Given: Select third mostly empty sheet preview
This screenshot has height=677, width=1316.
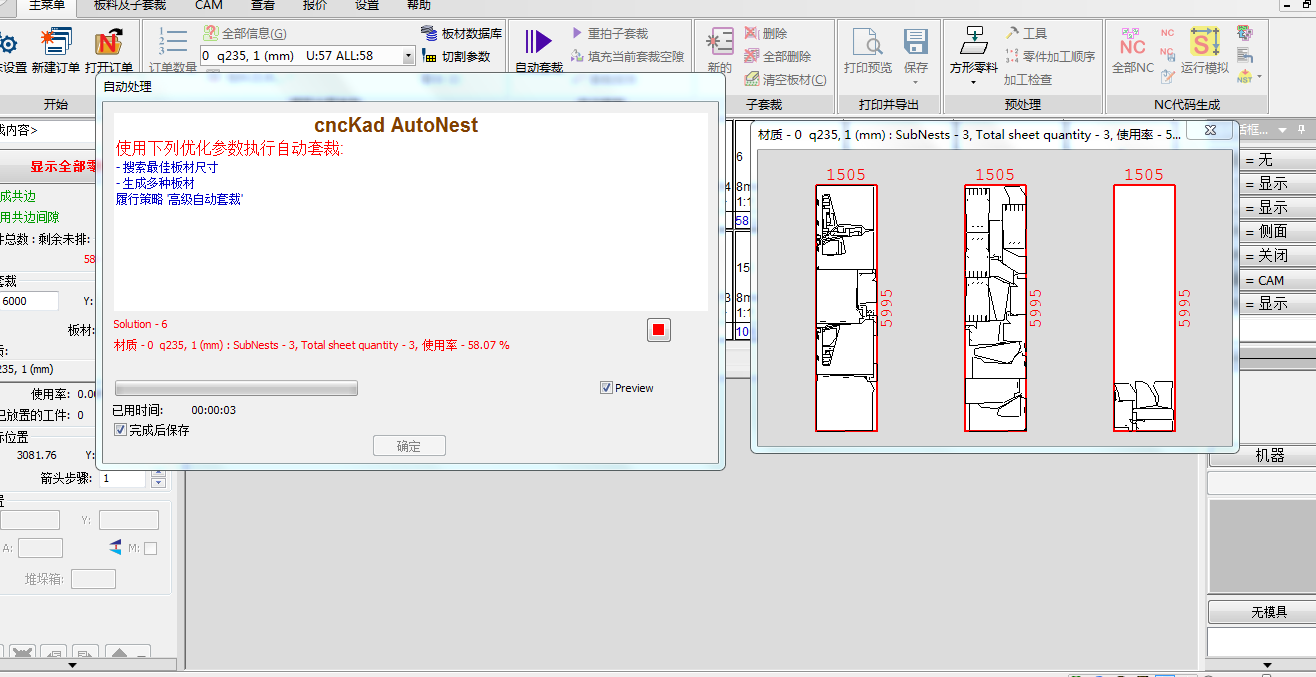Looking at the screenshot, I should pos(1144,308).
